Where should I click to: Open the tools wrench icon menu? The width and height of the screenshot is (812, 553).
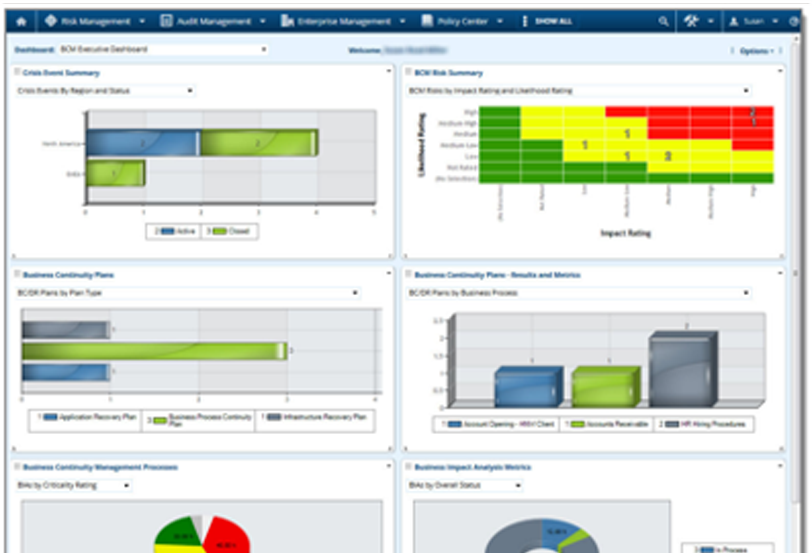691,21
